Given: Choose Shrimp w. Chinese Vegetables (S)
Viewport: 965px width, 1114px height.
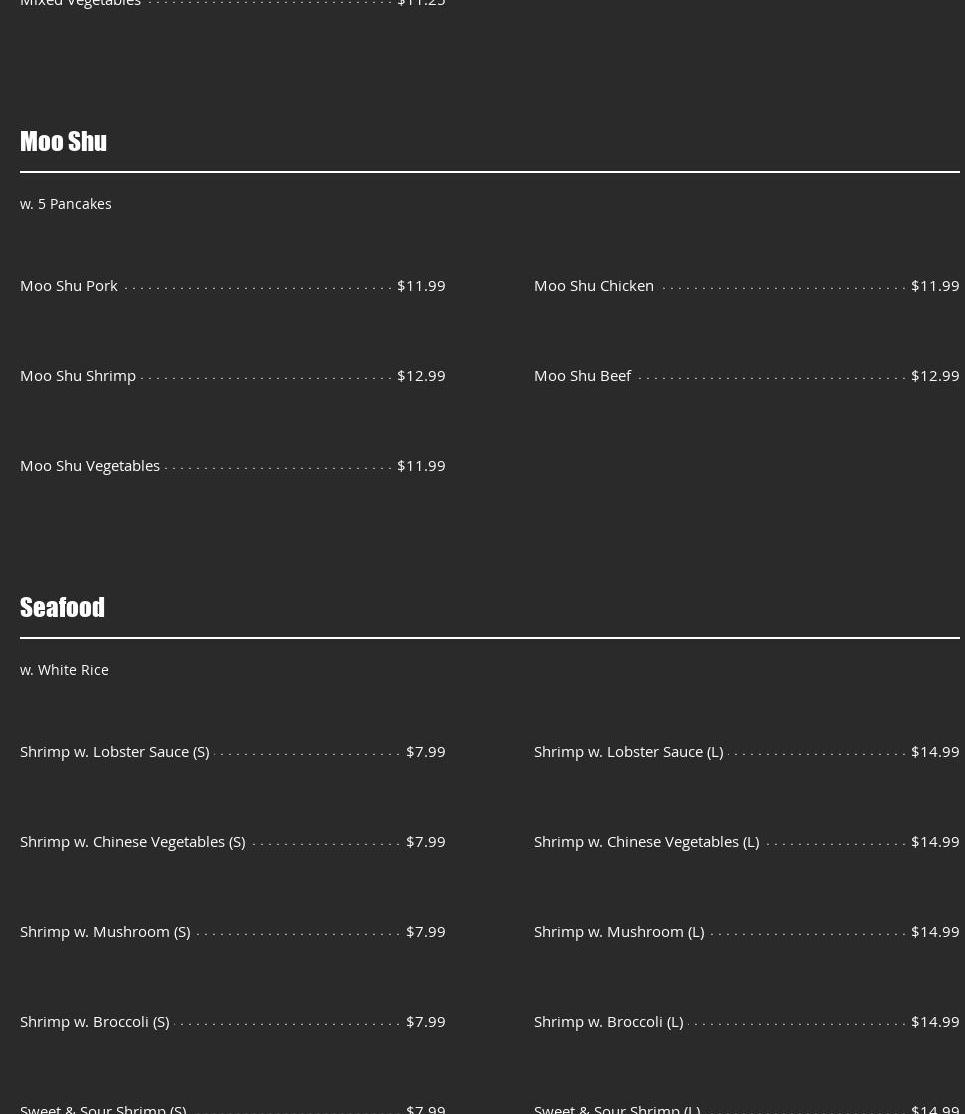Looking at the screenshot, I should click(133, 841).
